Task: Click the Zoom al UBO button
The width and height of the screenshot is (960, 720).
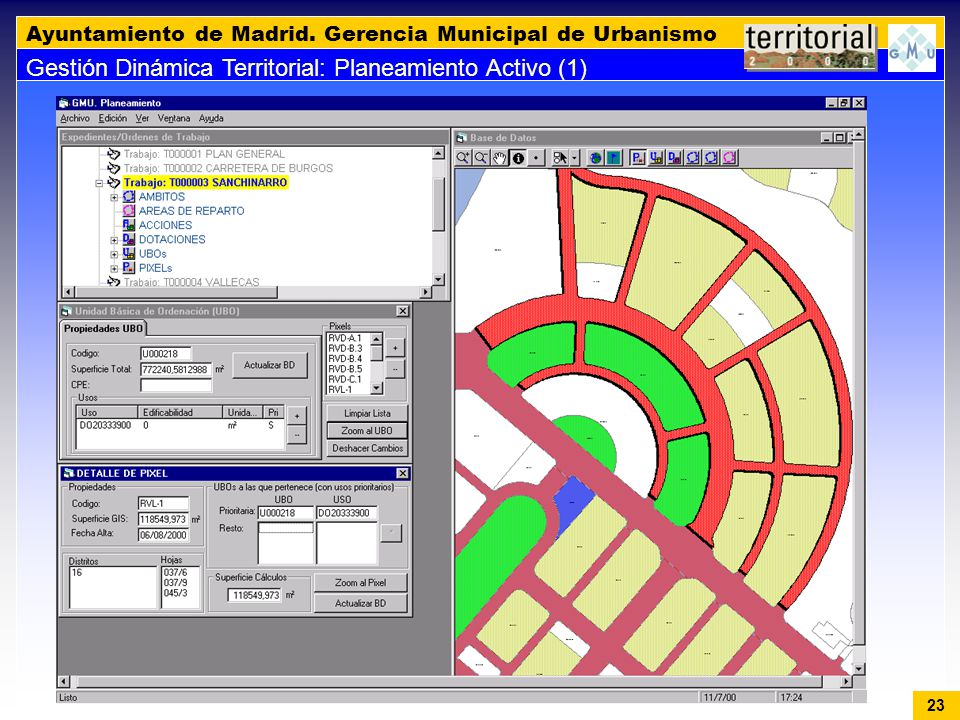Action: click(x=367, y=430)
